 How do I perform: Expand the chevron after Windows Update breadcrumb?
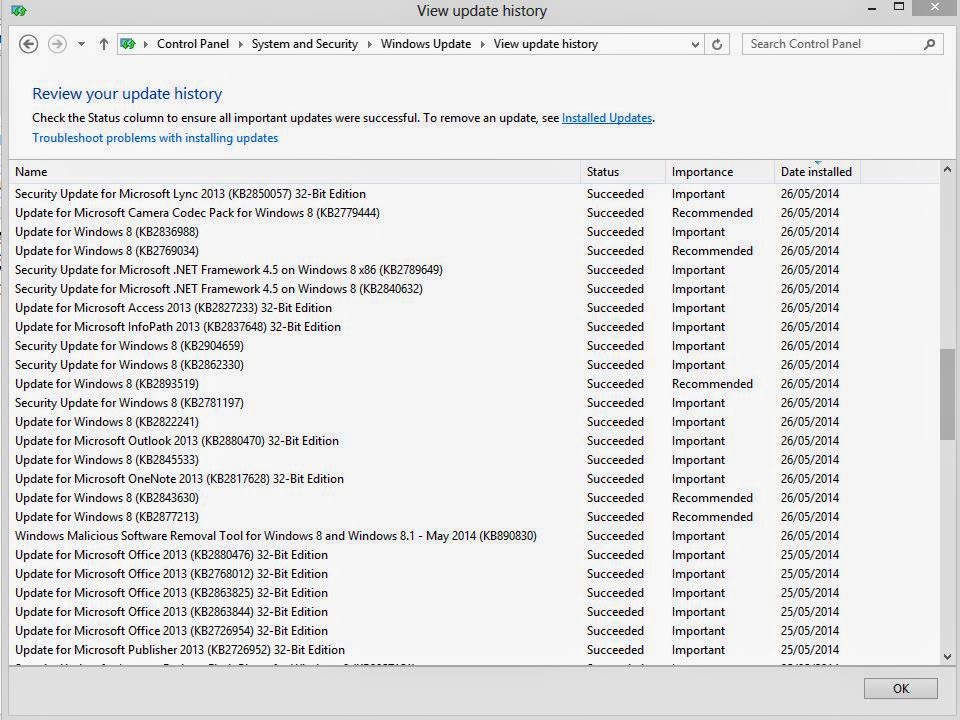(482, 44)
